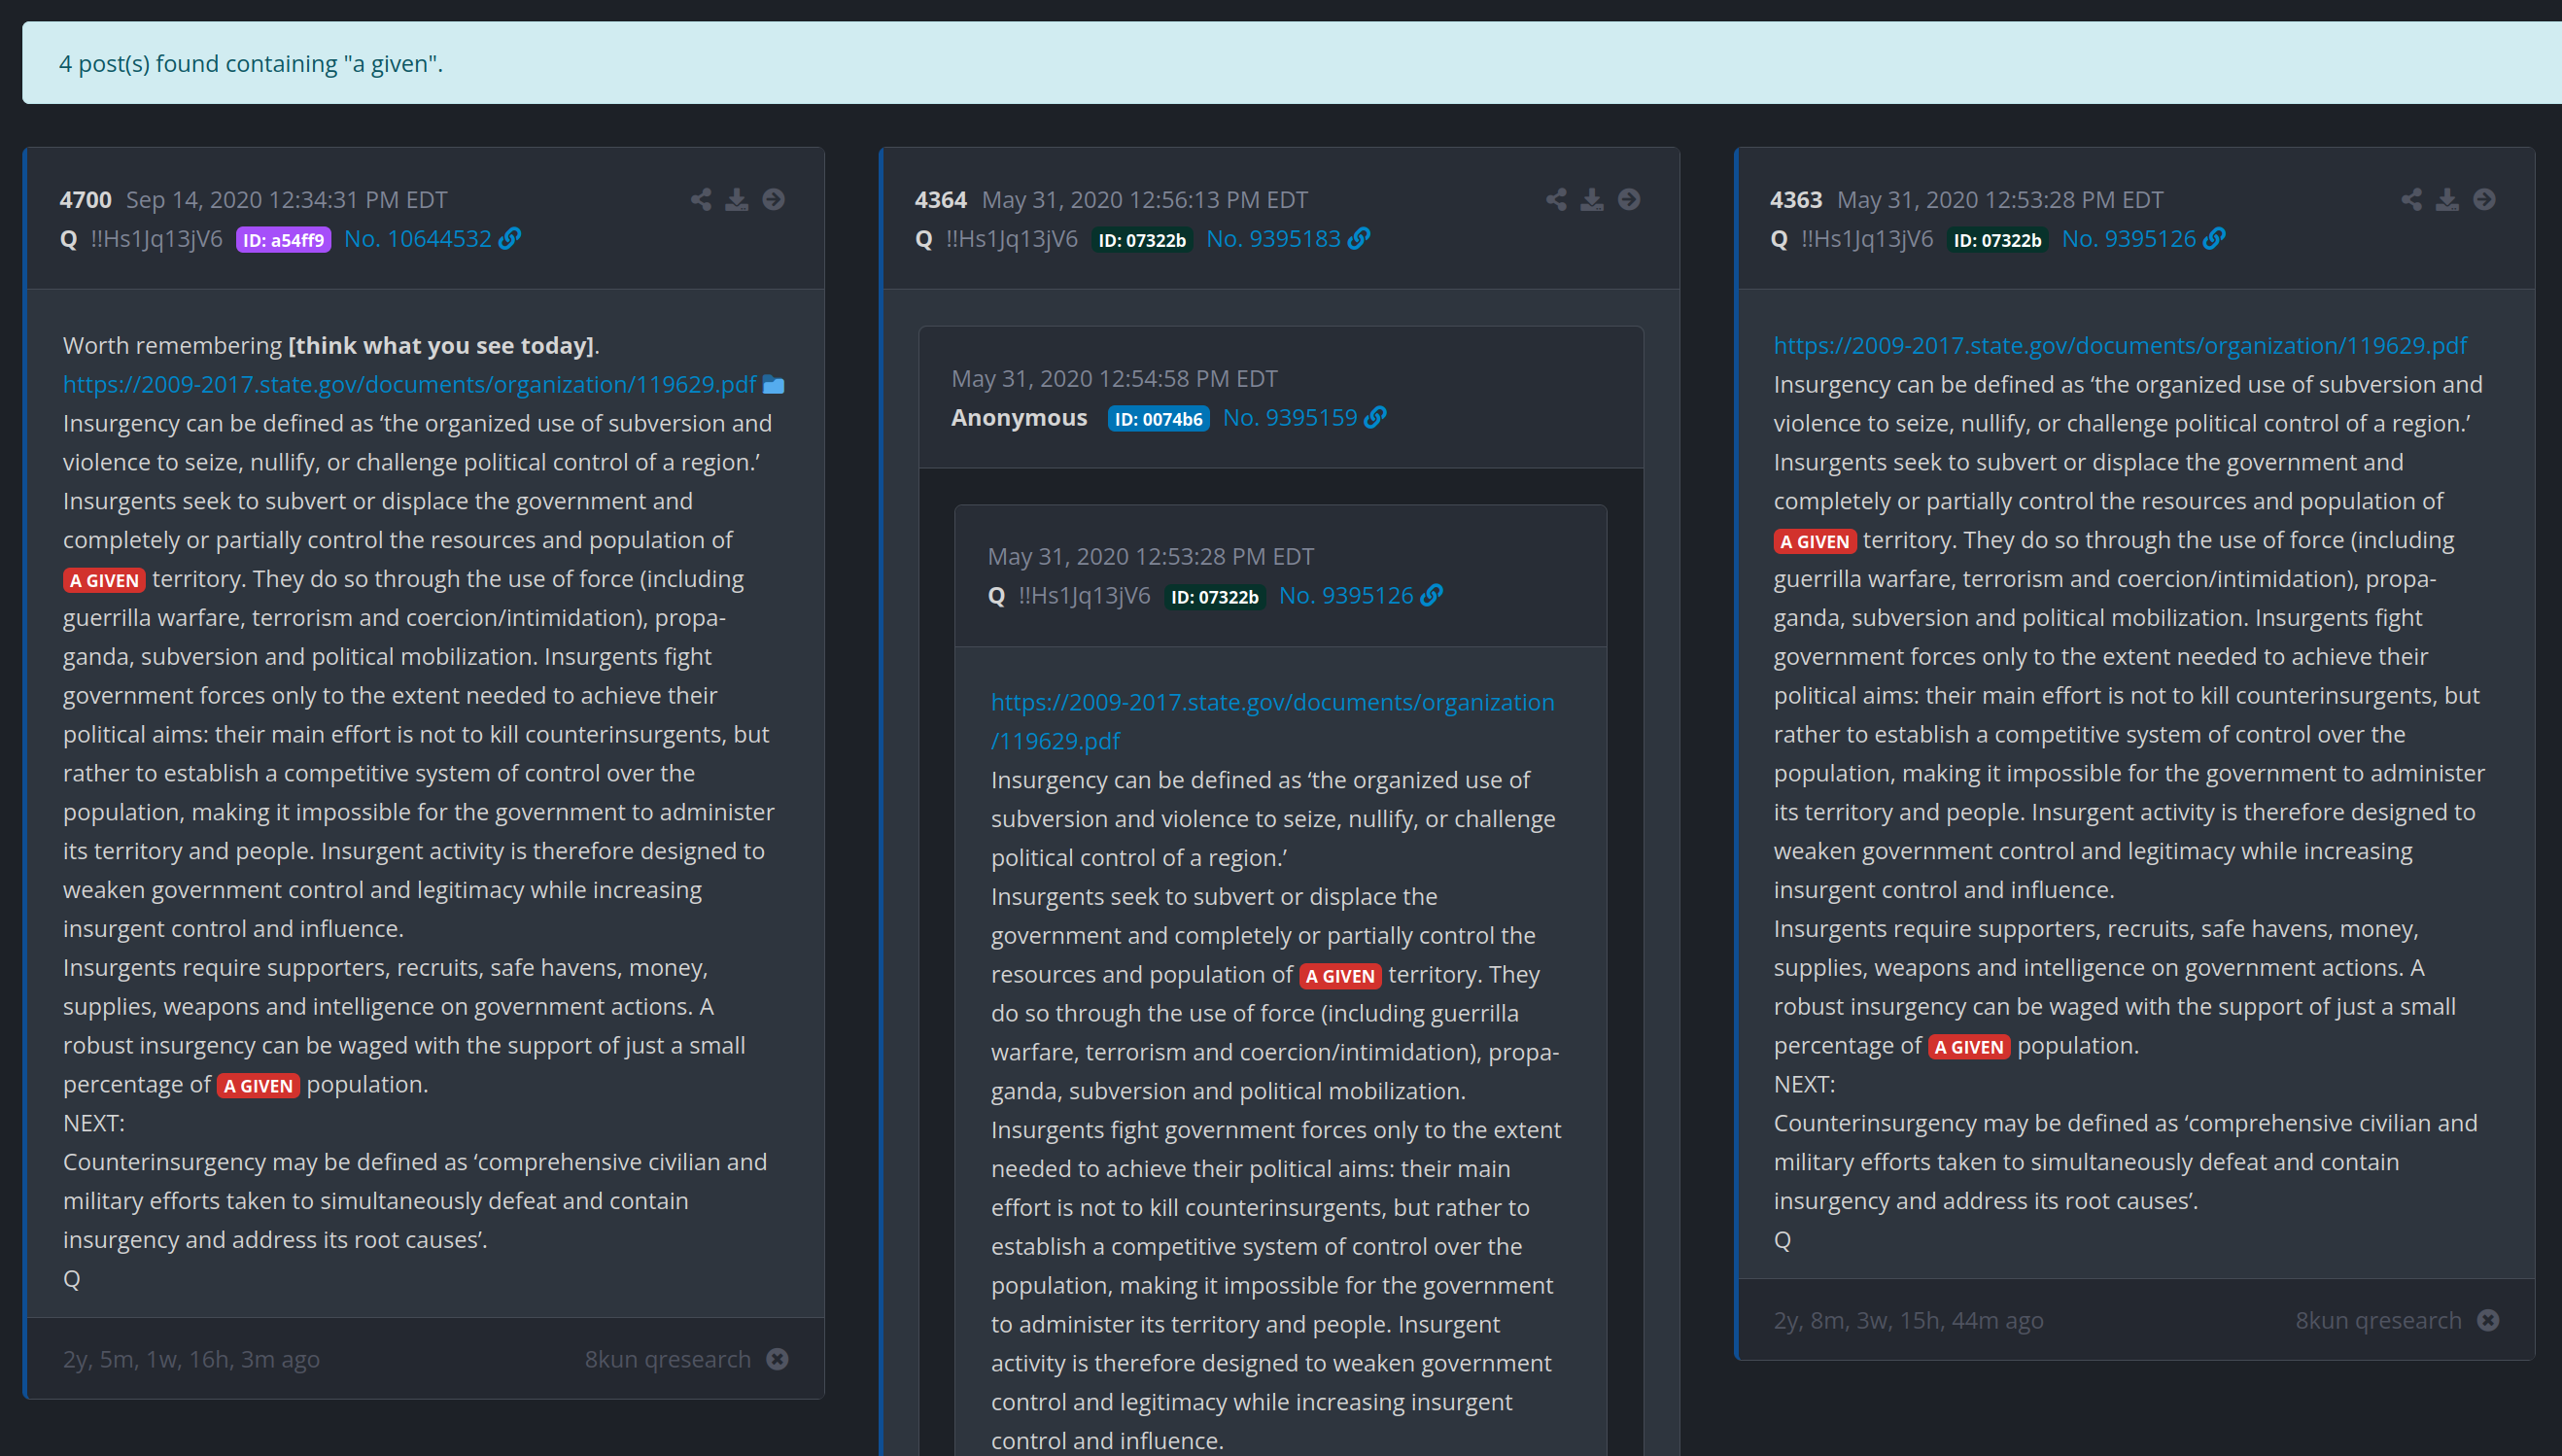Open nested quoted No. 9395126 link
Screen dimensions: 2562x1456
1346,596
